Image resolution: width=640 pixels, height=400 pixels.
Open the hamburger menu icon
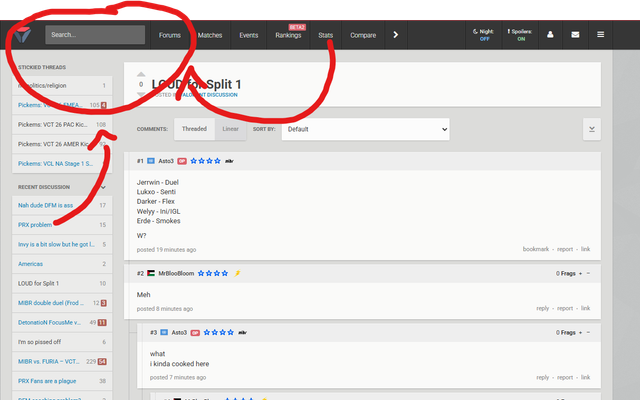coord(600,35)
